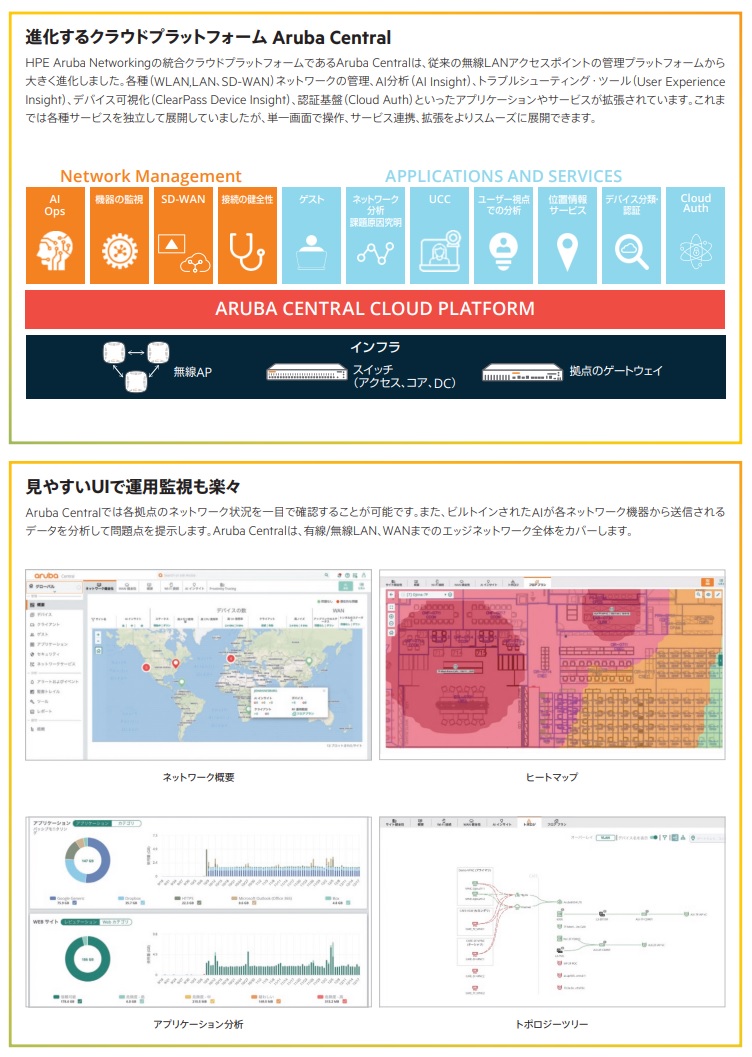752x1057 pixels.
Task: Click the gateway device image beside 拠点のゲートウェイ
Action: click(x=522, y=372)
